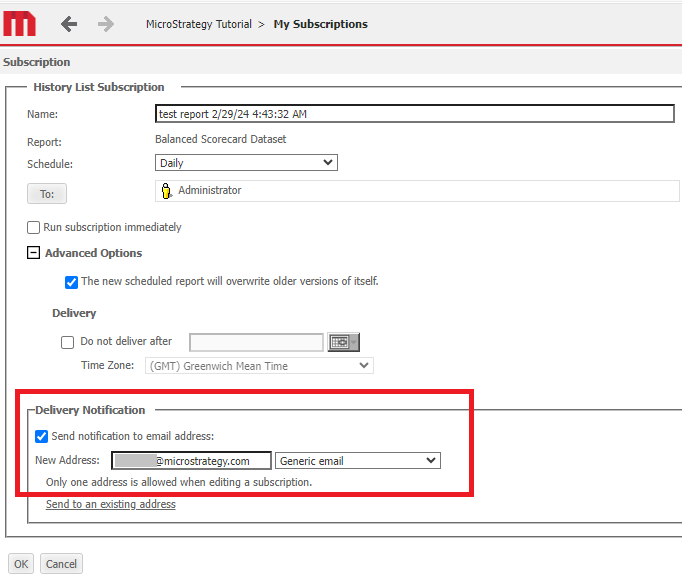Click the Administrator user icon

point(166,191)
